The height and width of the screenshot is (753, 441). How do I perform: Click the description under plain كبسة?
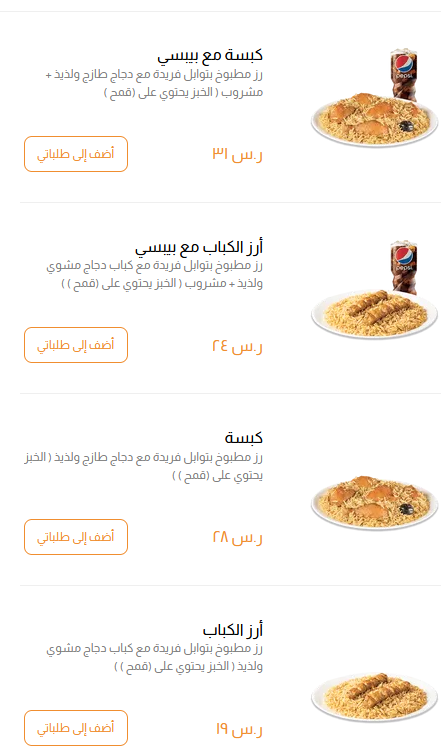[144, 466]
